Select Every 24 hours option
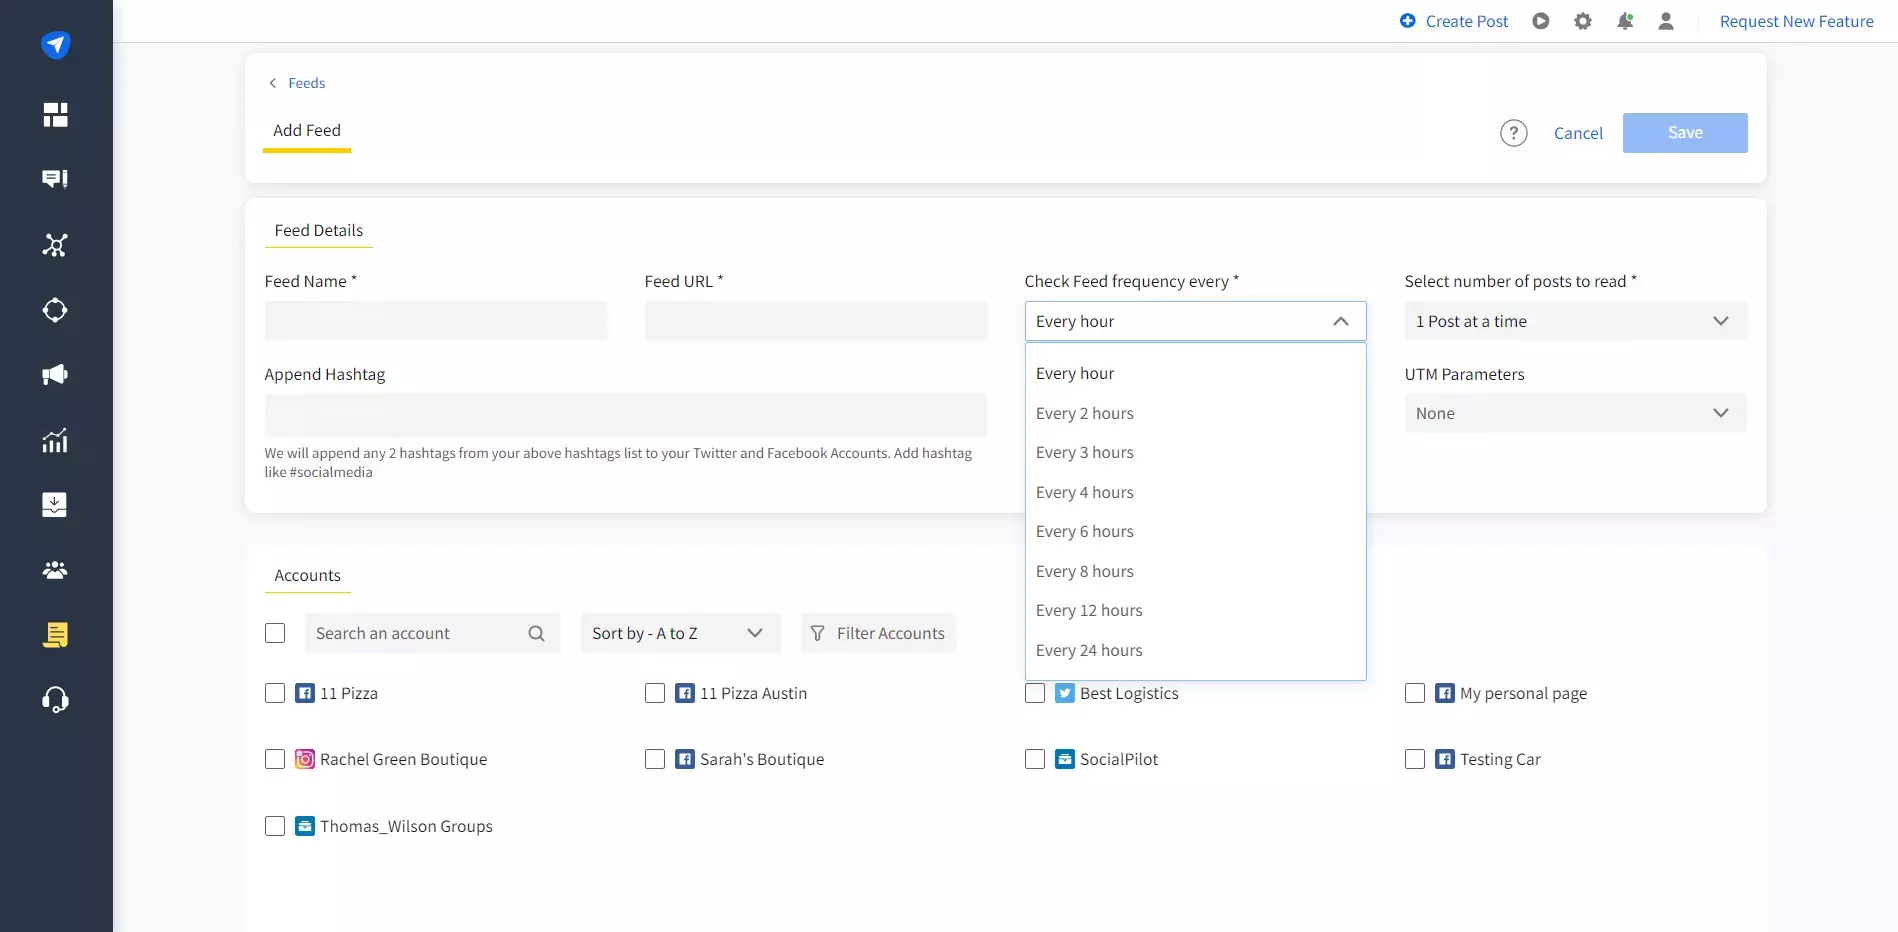The height and width of the screenshot is (932, 1898). click(1195, 650)
